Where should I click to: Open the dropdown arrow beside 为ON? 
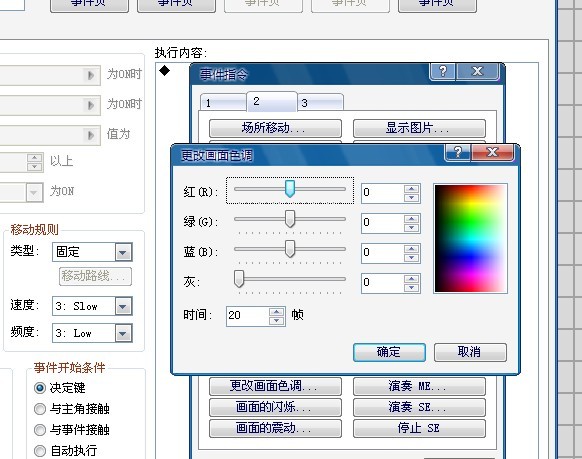click(34, 192)
